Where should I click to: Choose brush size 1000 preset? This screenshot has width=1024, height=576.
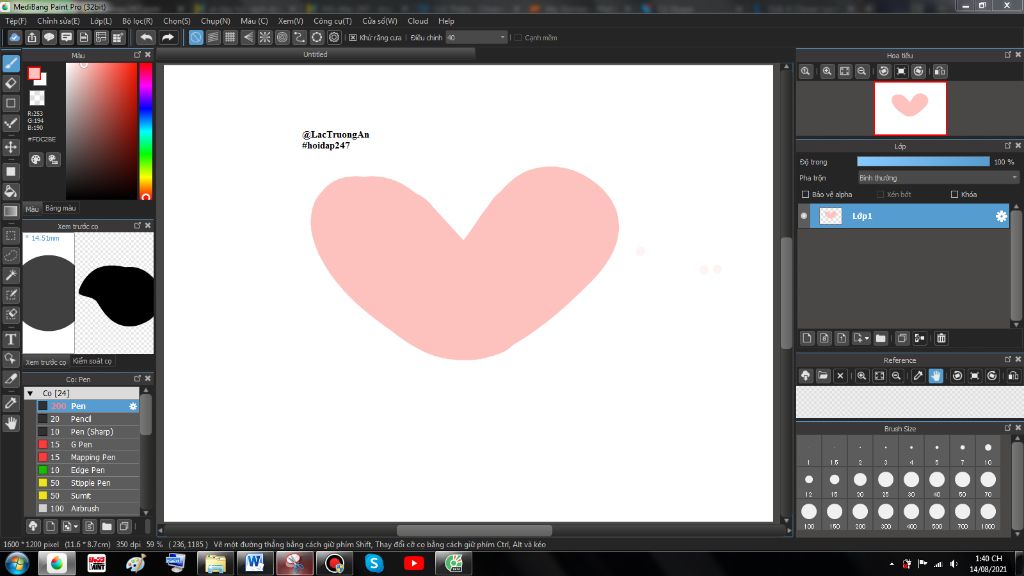988,515
